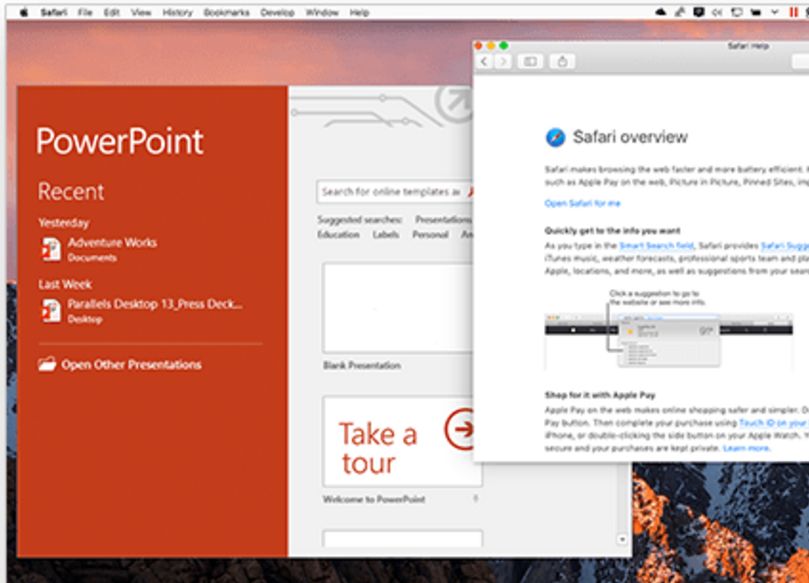Click the Share button in Safari Help
809x583 pixels.
click(x=562, y=61)
